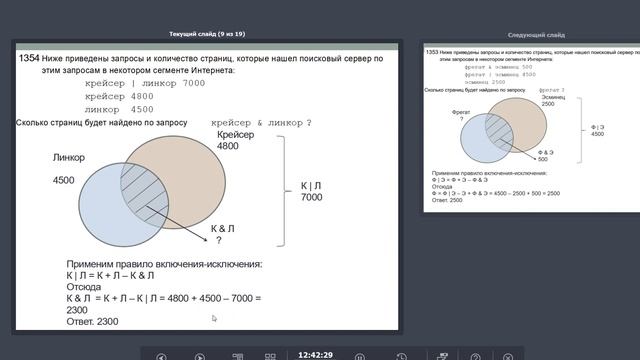Click the 'Ответ. 2300' answer line

pyautogui.click(x=92, y=321)
